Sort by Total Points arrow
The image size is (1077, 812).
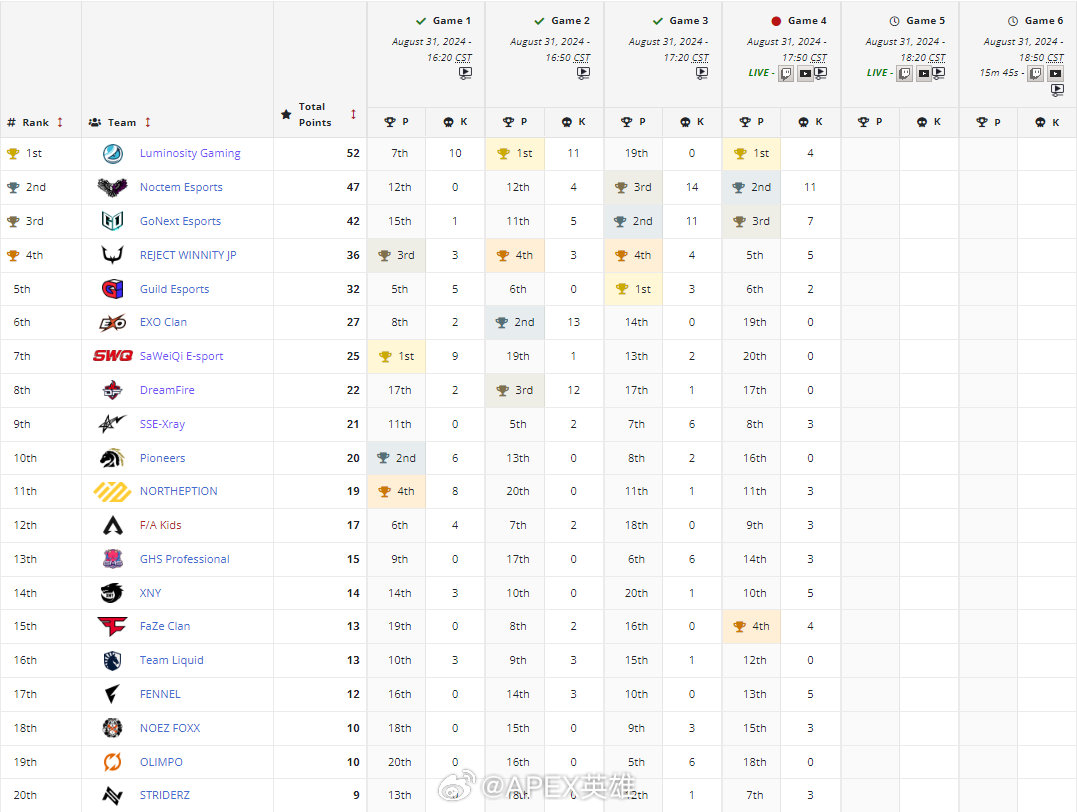point(354,114)
